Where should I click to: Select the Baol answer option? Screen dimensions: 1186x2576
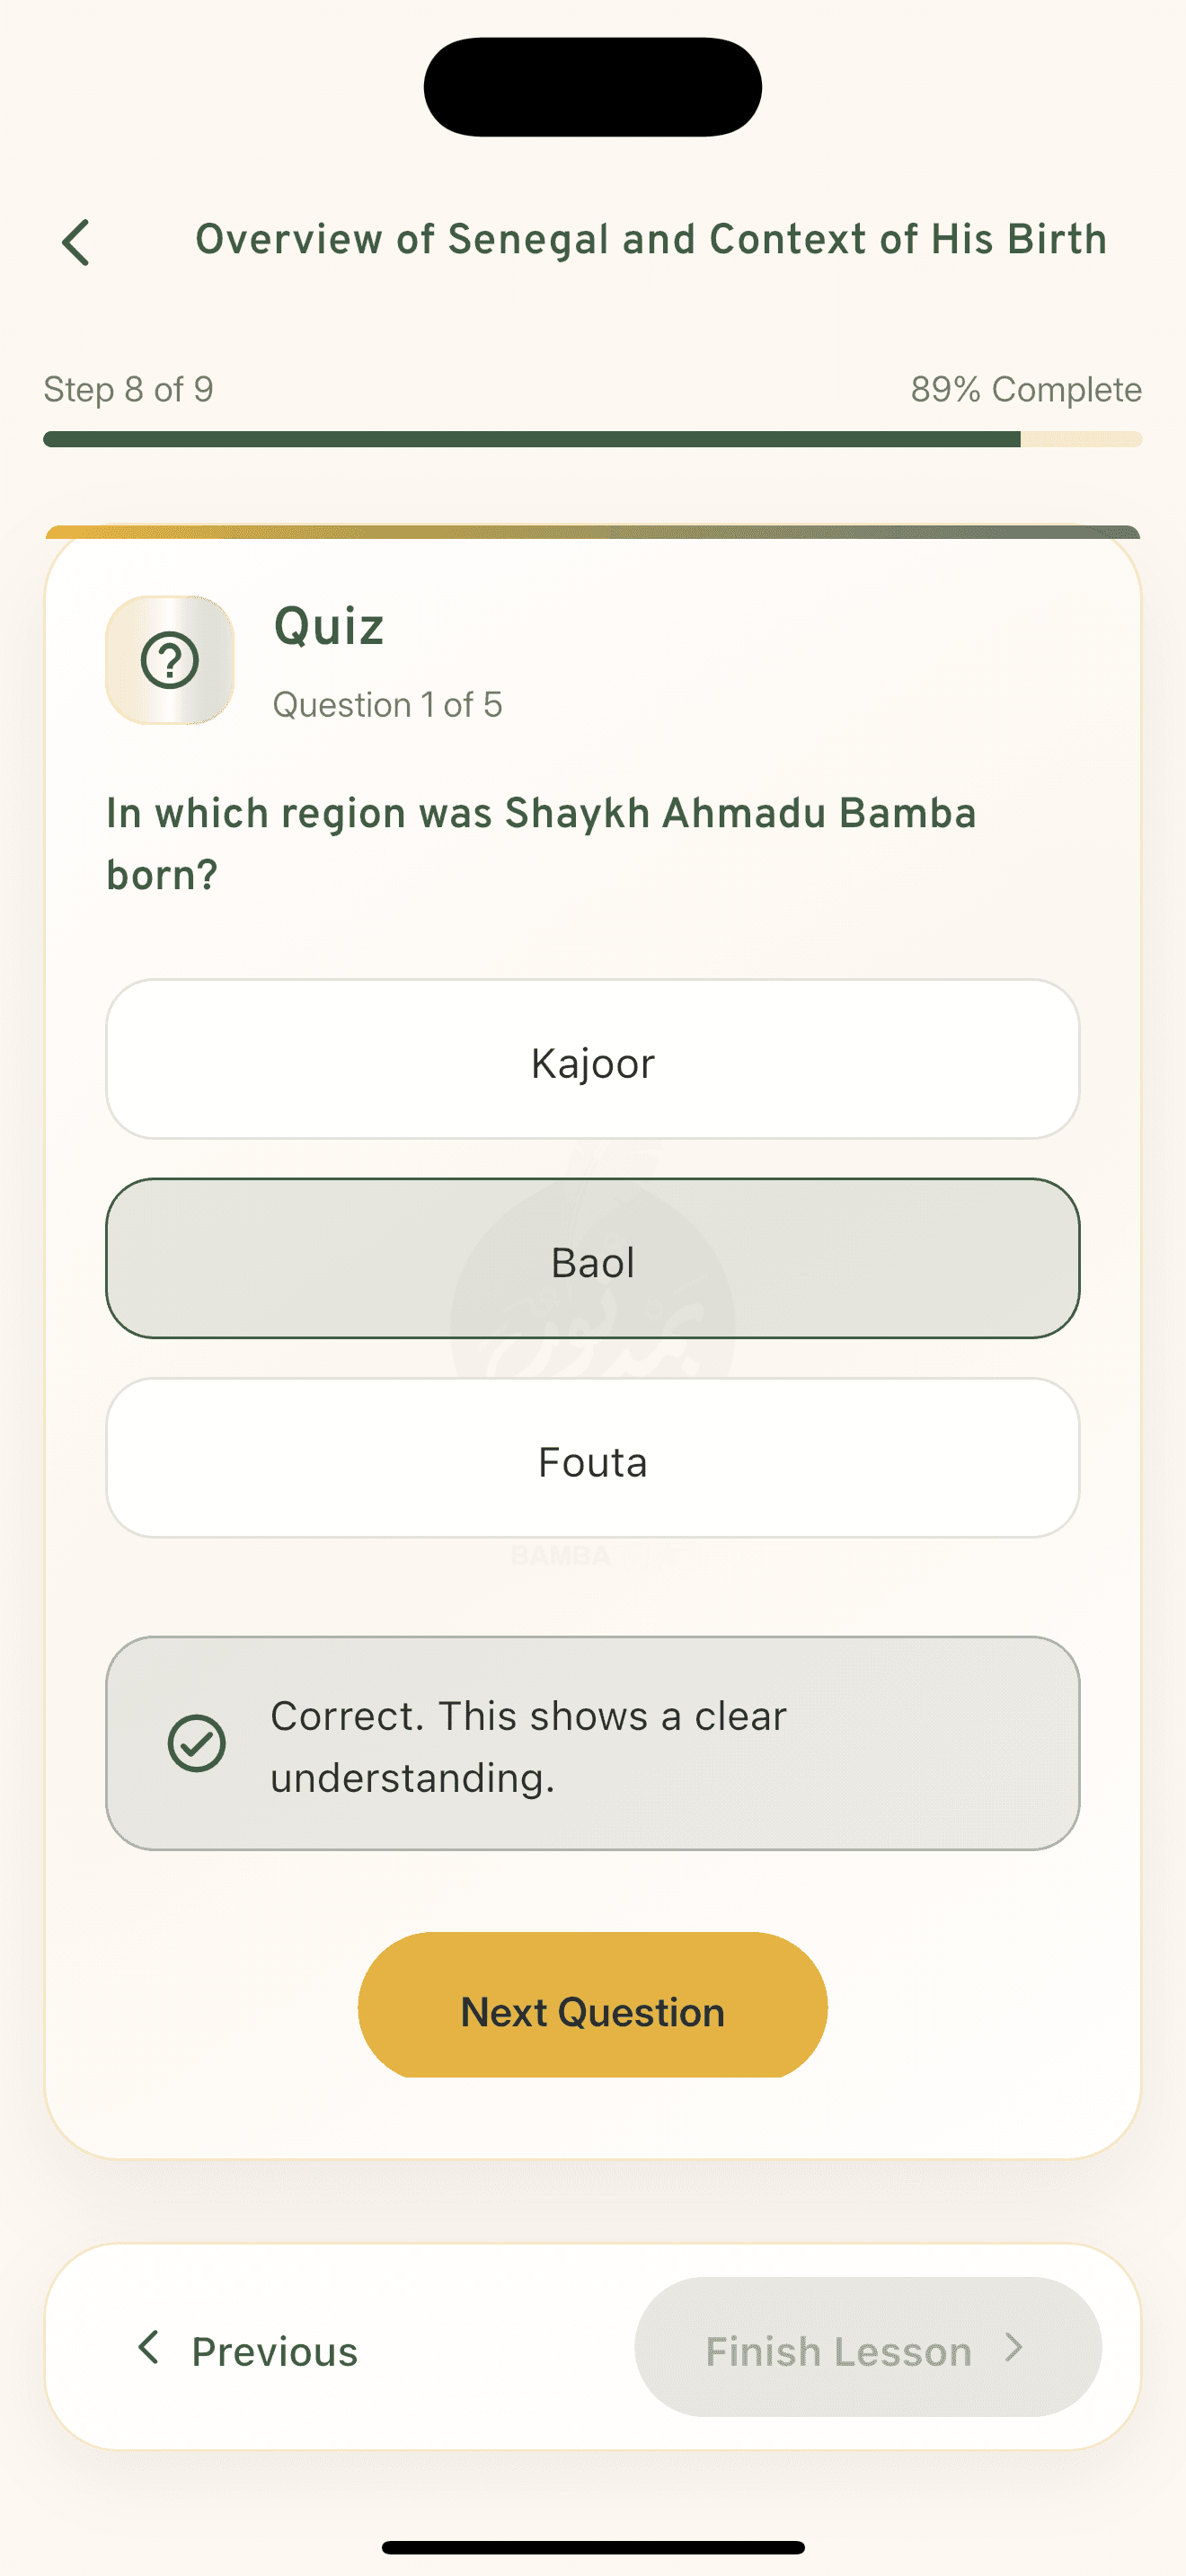[593, 1261]
